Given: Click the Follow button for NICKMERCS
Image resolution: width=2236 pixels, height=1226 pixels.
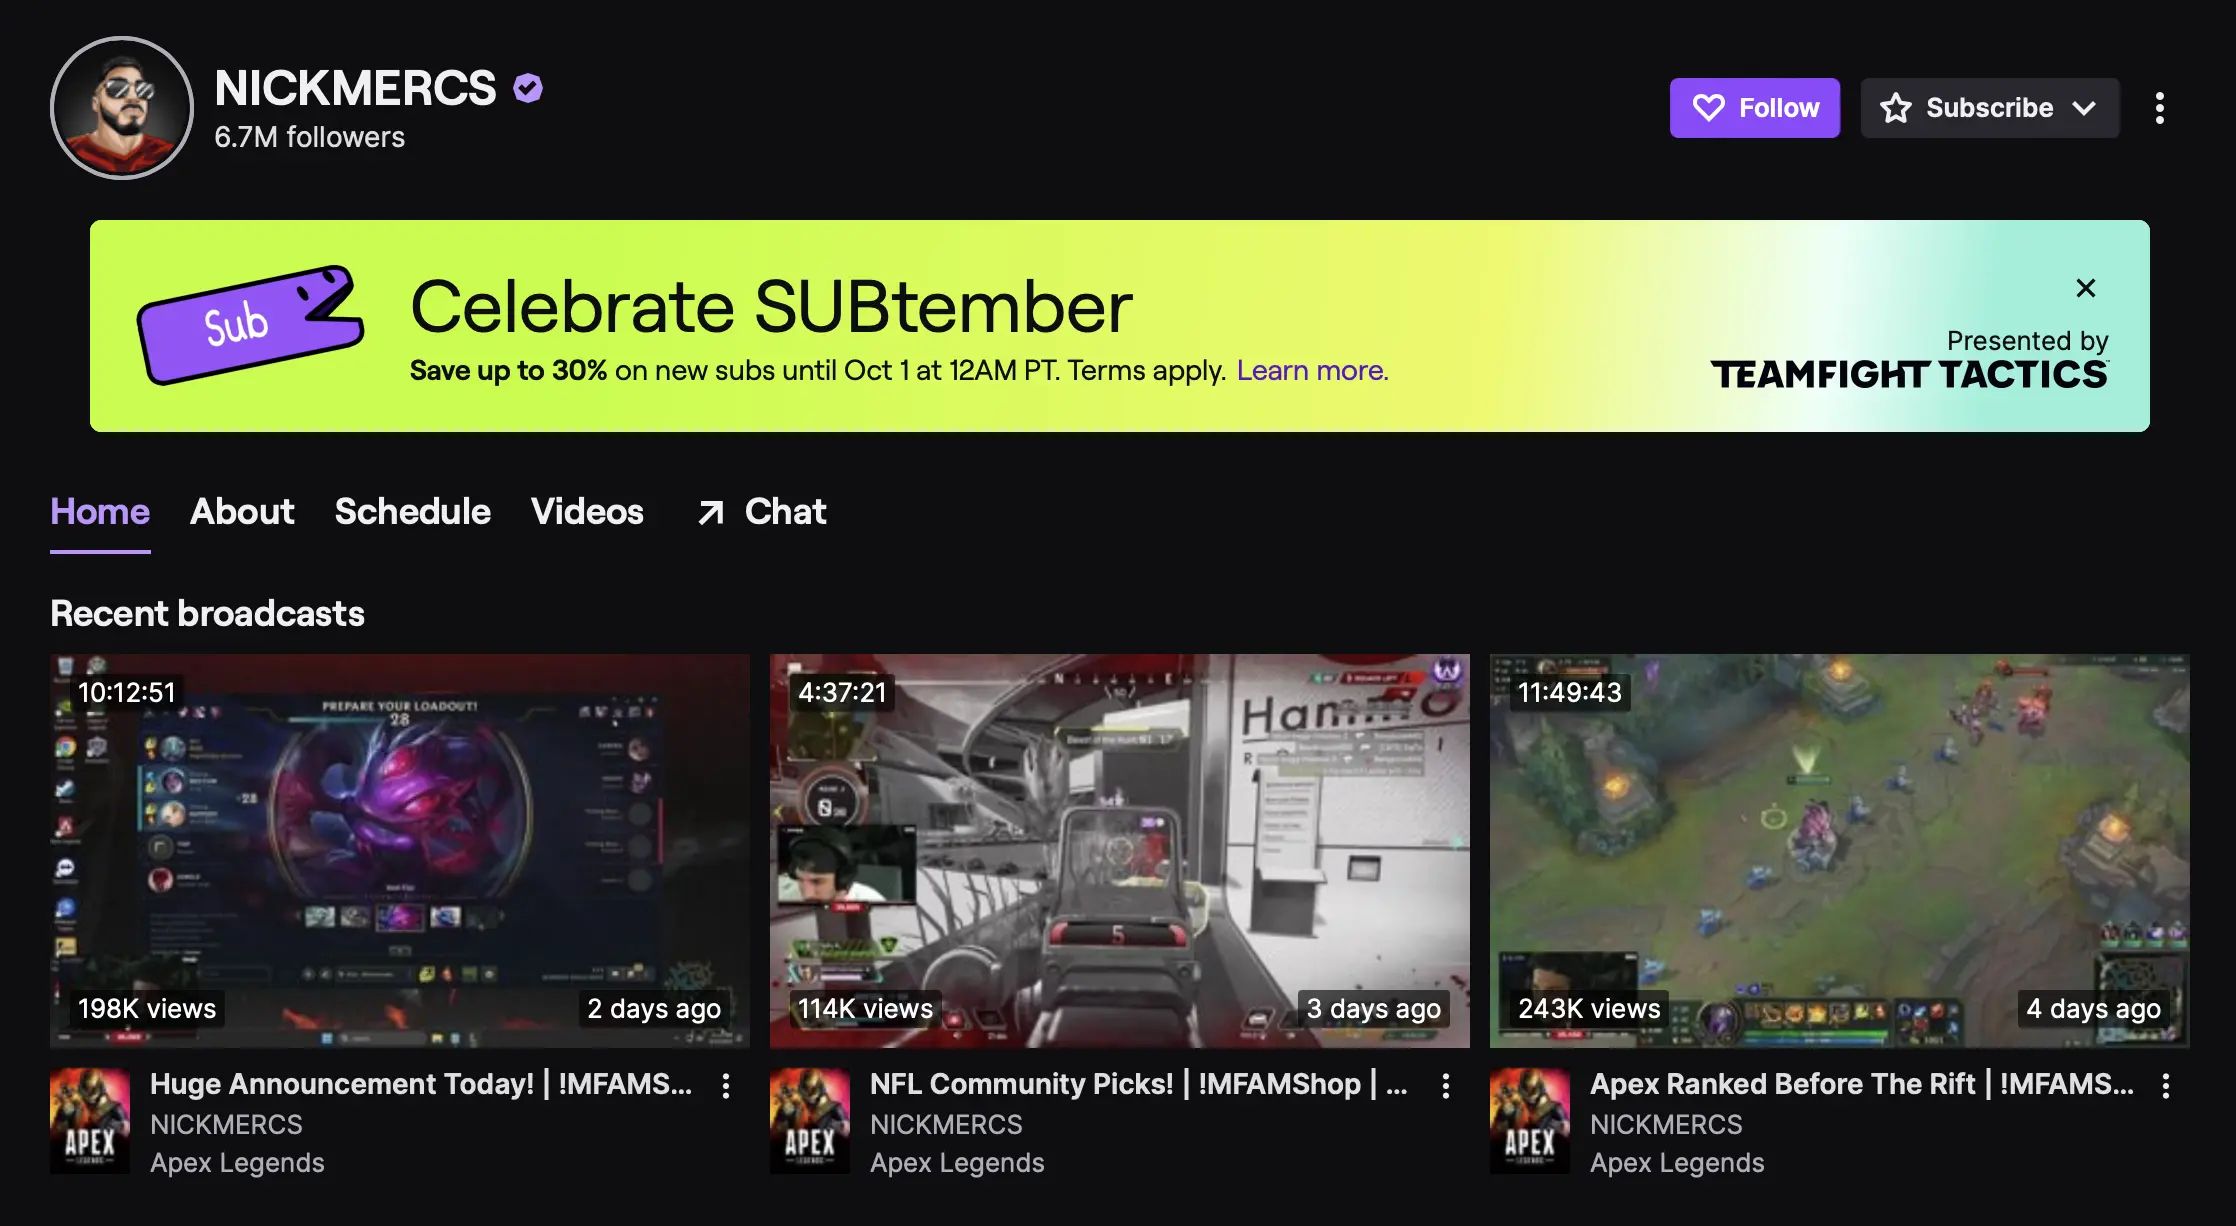Looking at the screenshot, I should [1754, 107].
